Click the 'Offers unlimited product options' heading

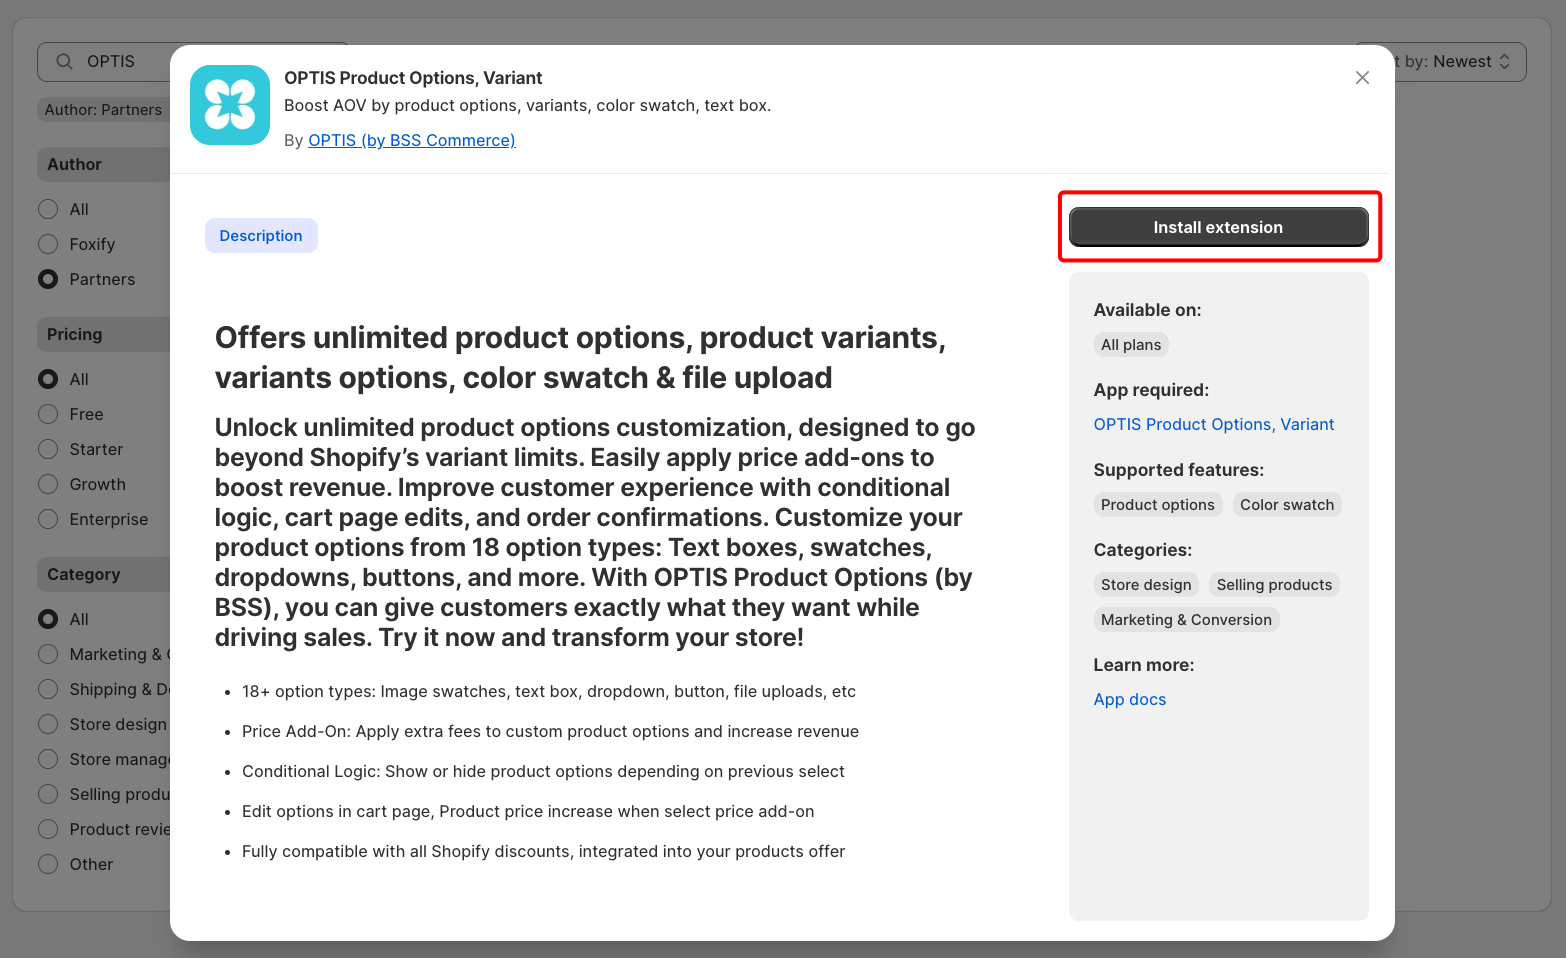point(580,357)
